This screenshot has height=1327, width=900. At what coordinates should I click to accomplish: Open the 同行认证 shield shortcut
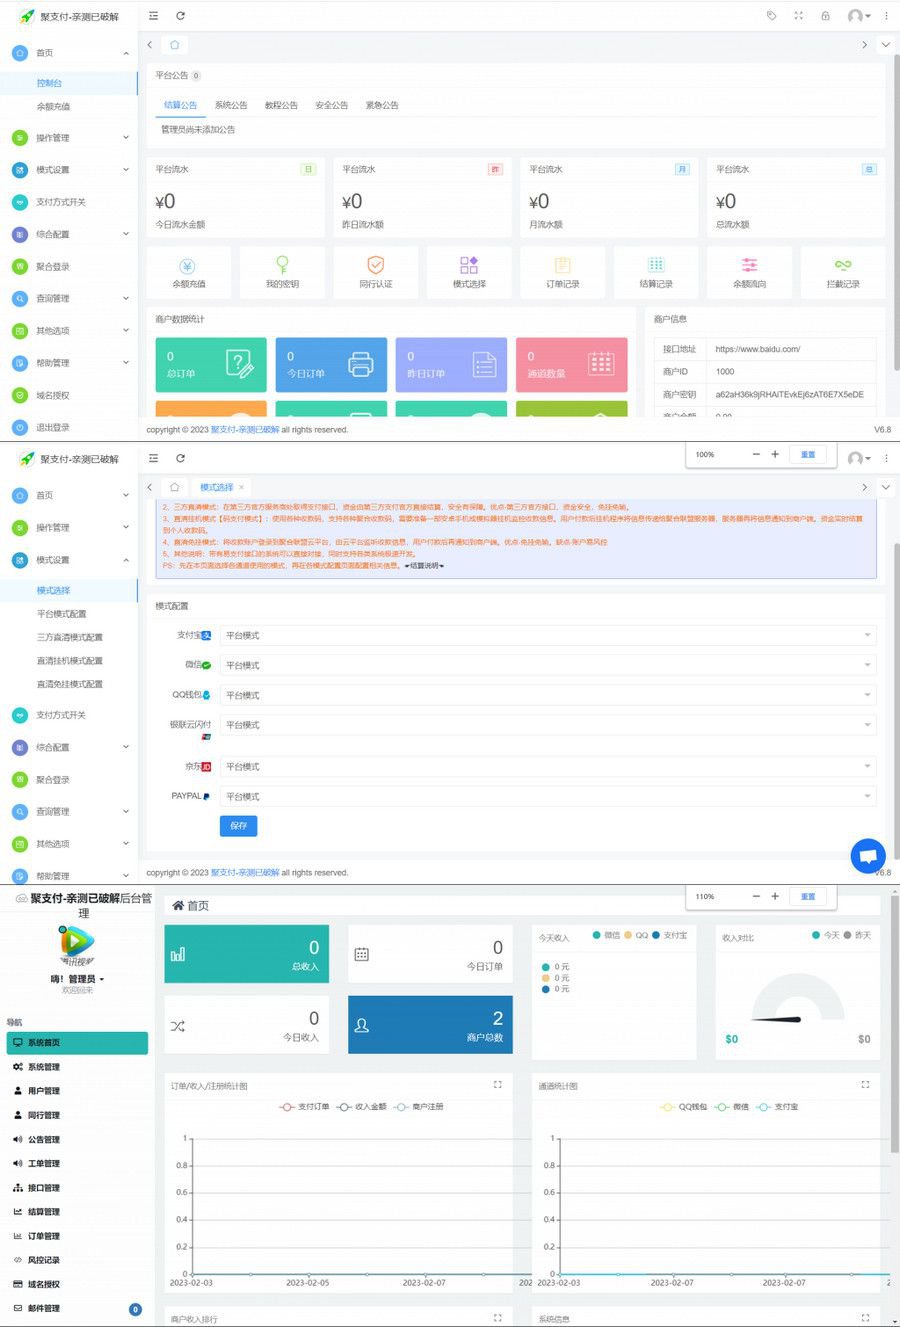click(x=375, y=266)
